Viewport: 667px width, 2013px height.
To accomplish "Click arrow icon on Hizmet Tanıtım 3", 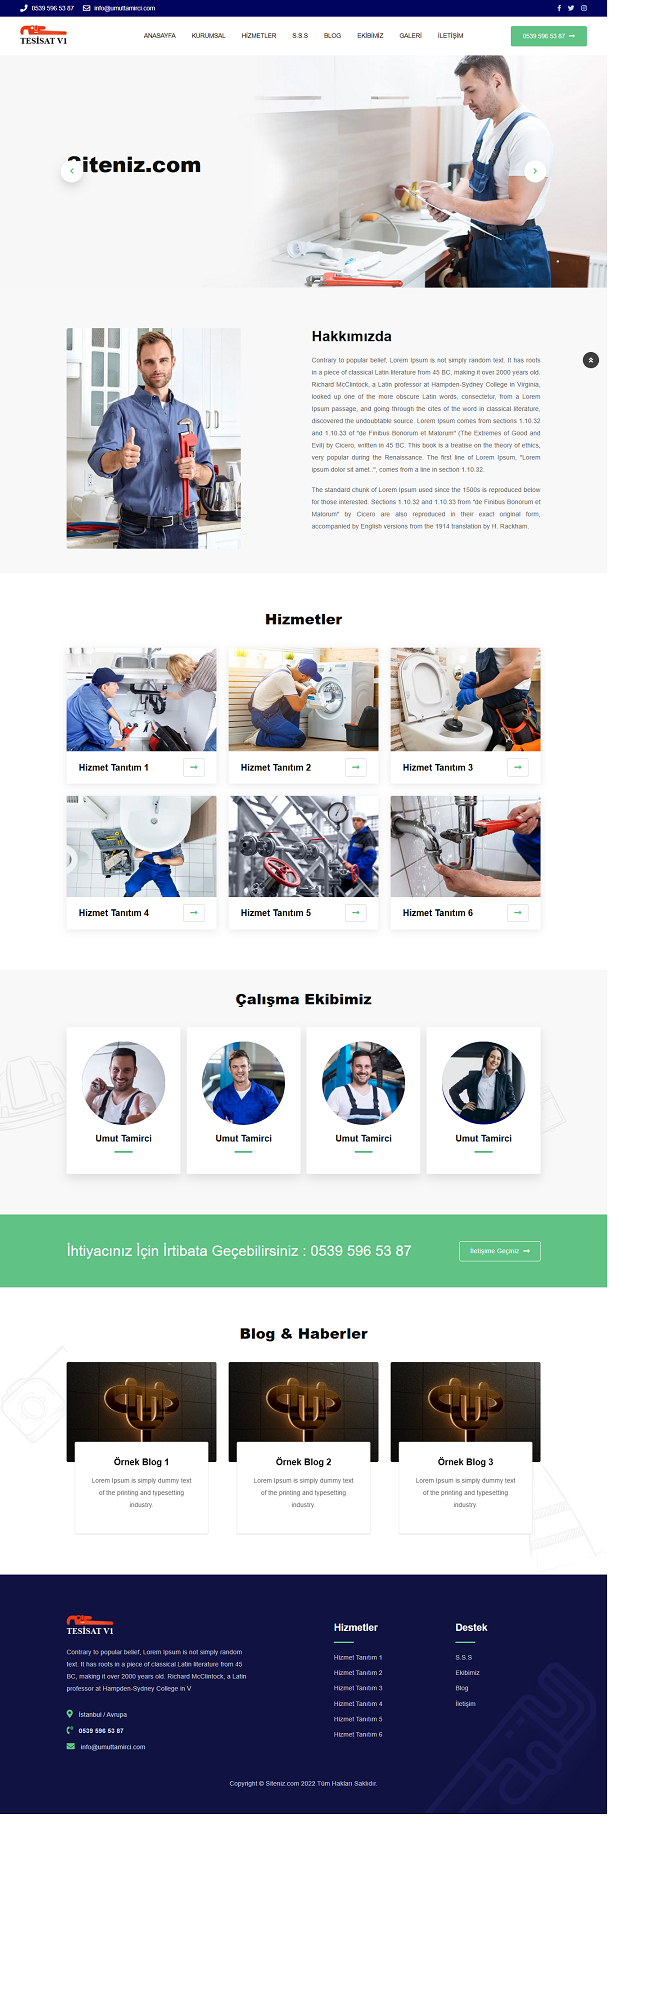I will tap(518, 767).
